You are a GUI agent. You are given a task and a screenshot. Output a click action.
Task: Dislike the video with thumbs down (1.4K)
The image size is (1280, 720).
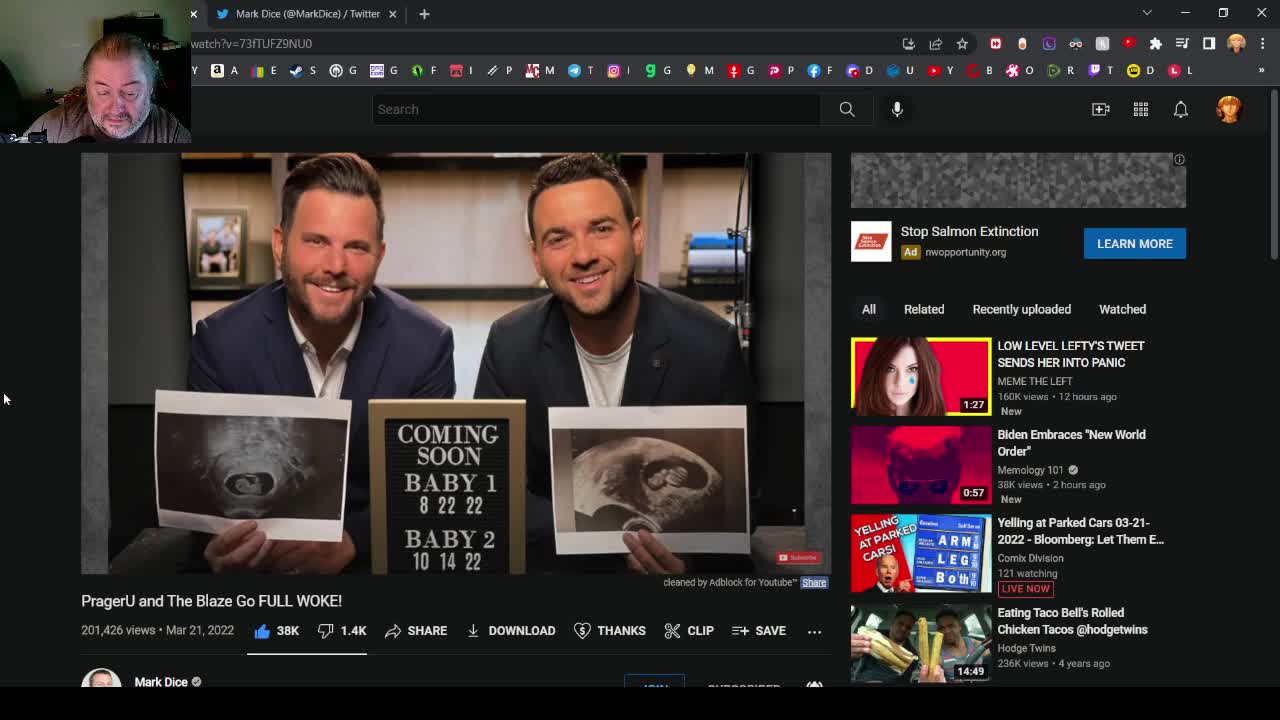click(342, 631)
